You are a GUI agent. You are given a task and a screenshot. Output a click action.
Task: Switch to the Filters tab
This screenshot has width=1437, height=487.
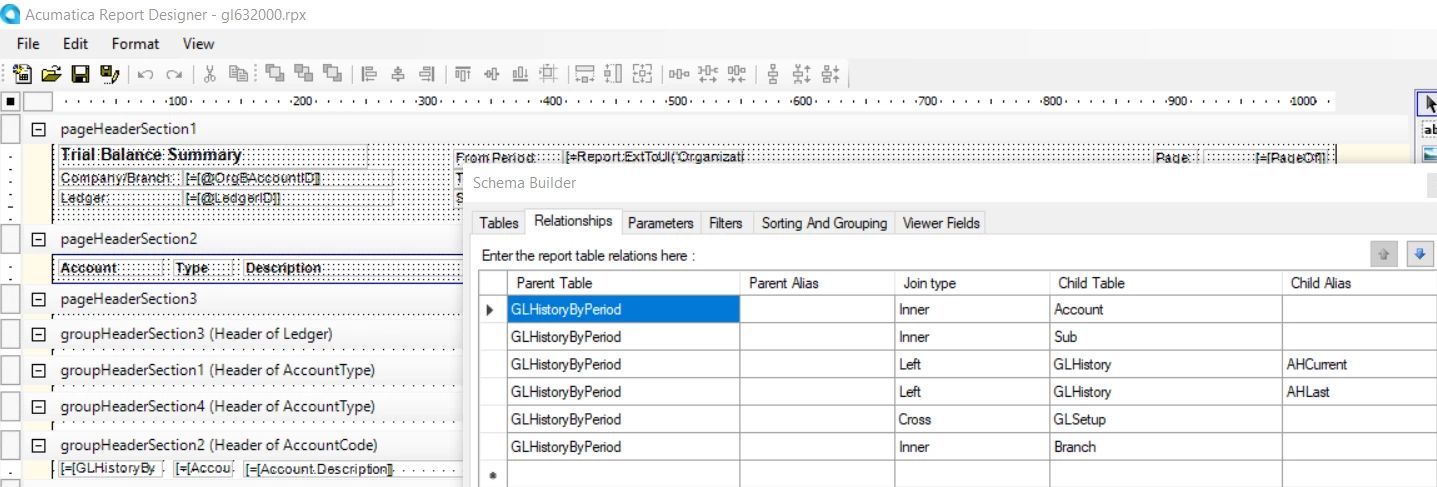coord(726,223)
